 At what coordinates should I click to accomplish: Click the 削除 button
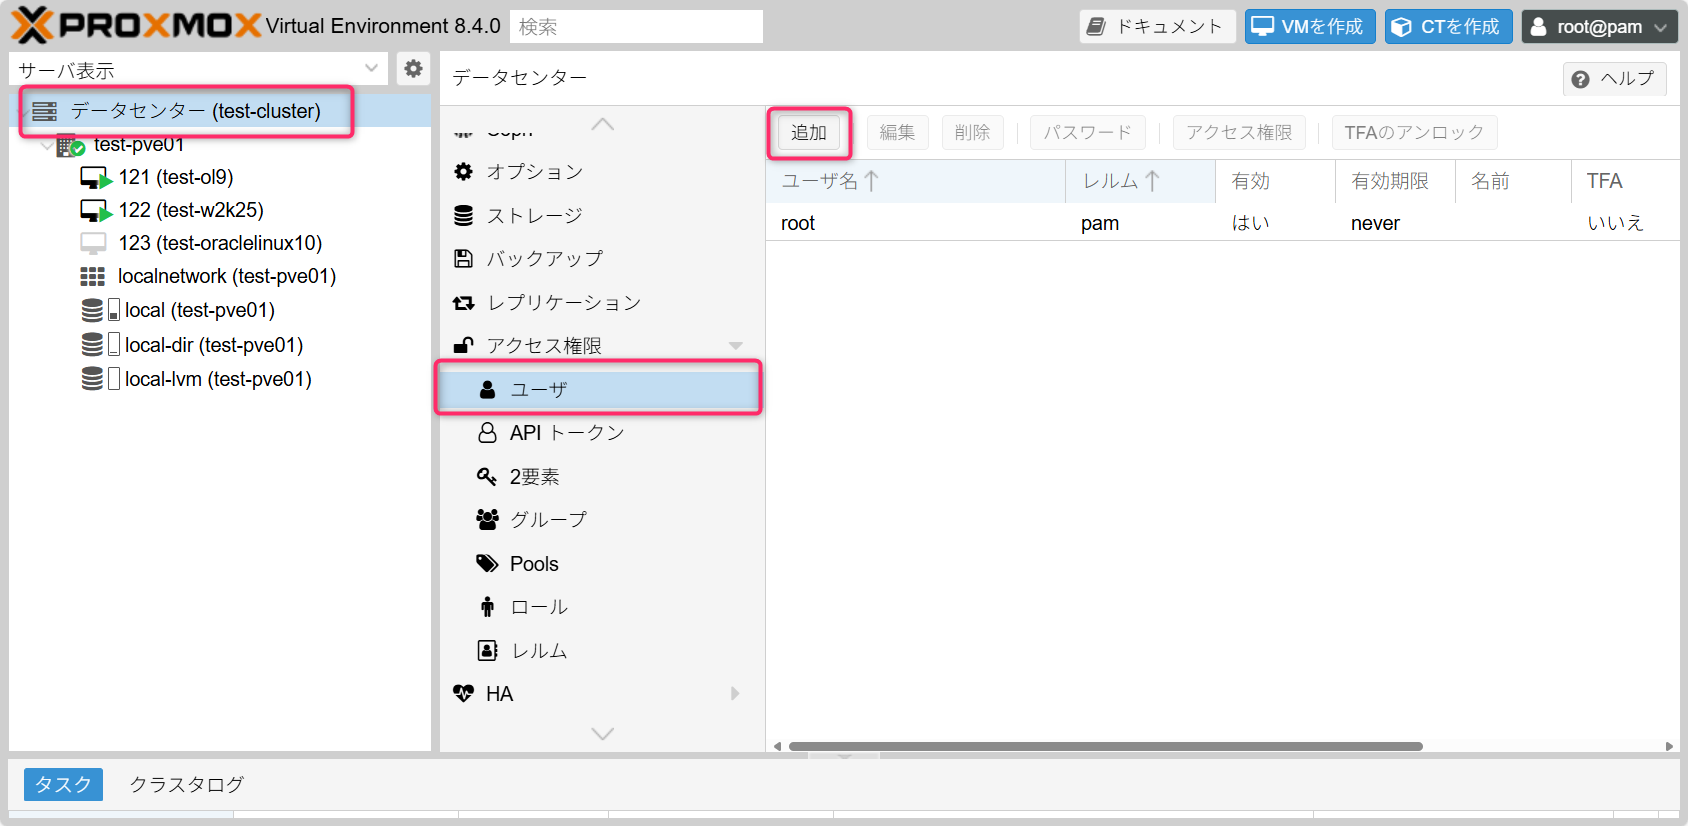972,133
